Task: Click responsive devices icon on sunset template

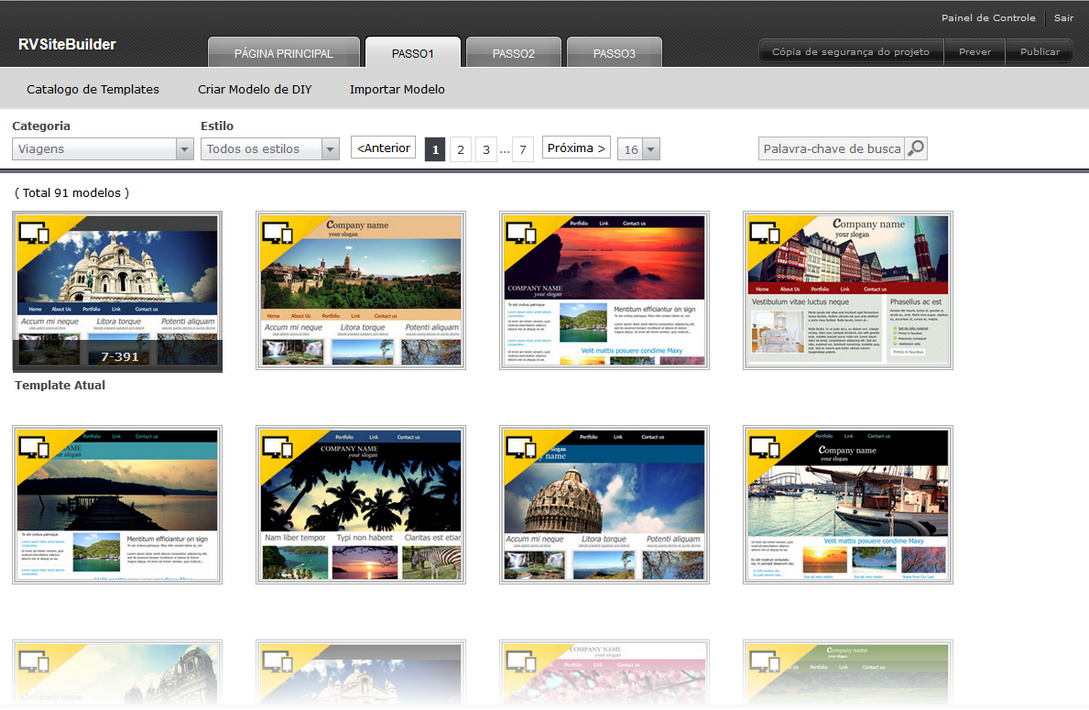Action: [x=521, y=232]
